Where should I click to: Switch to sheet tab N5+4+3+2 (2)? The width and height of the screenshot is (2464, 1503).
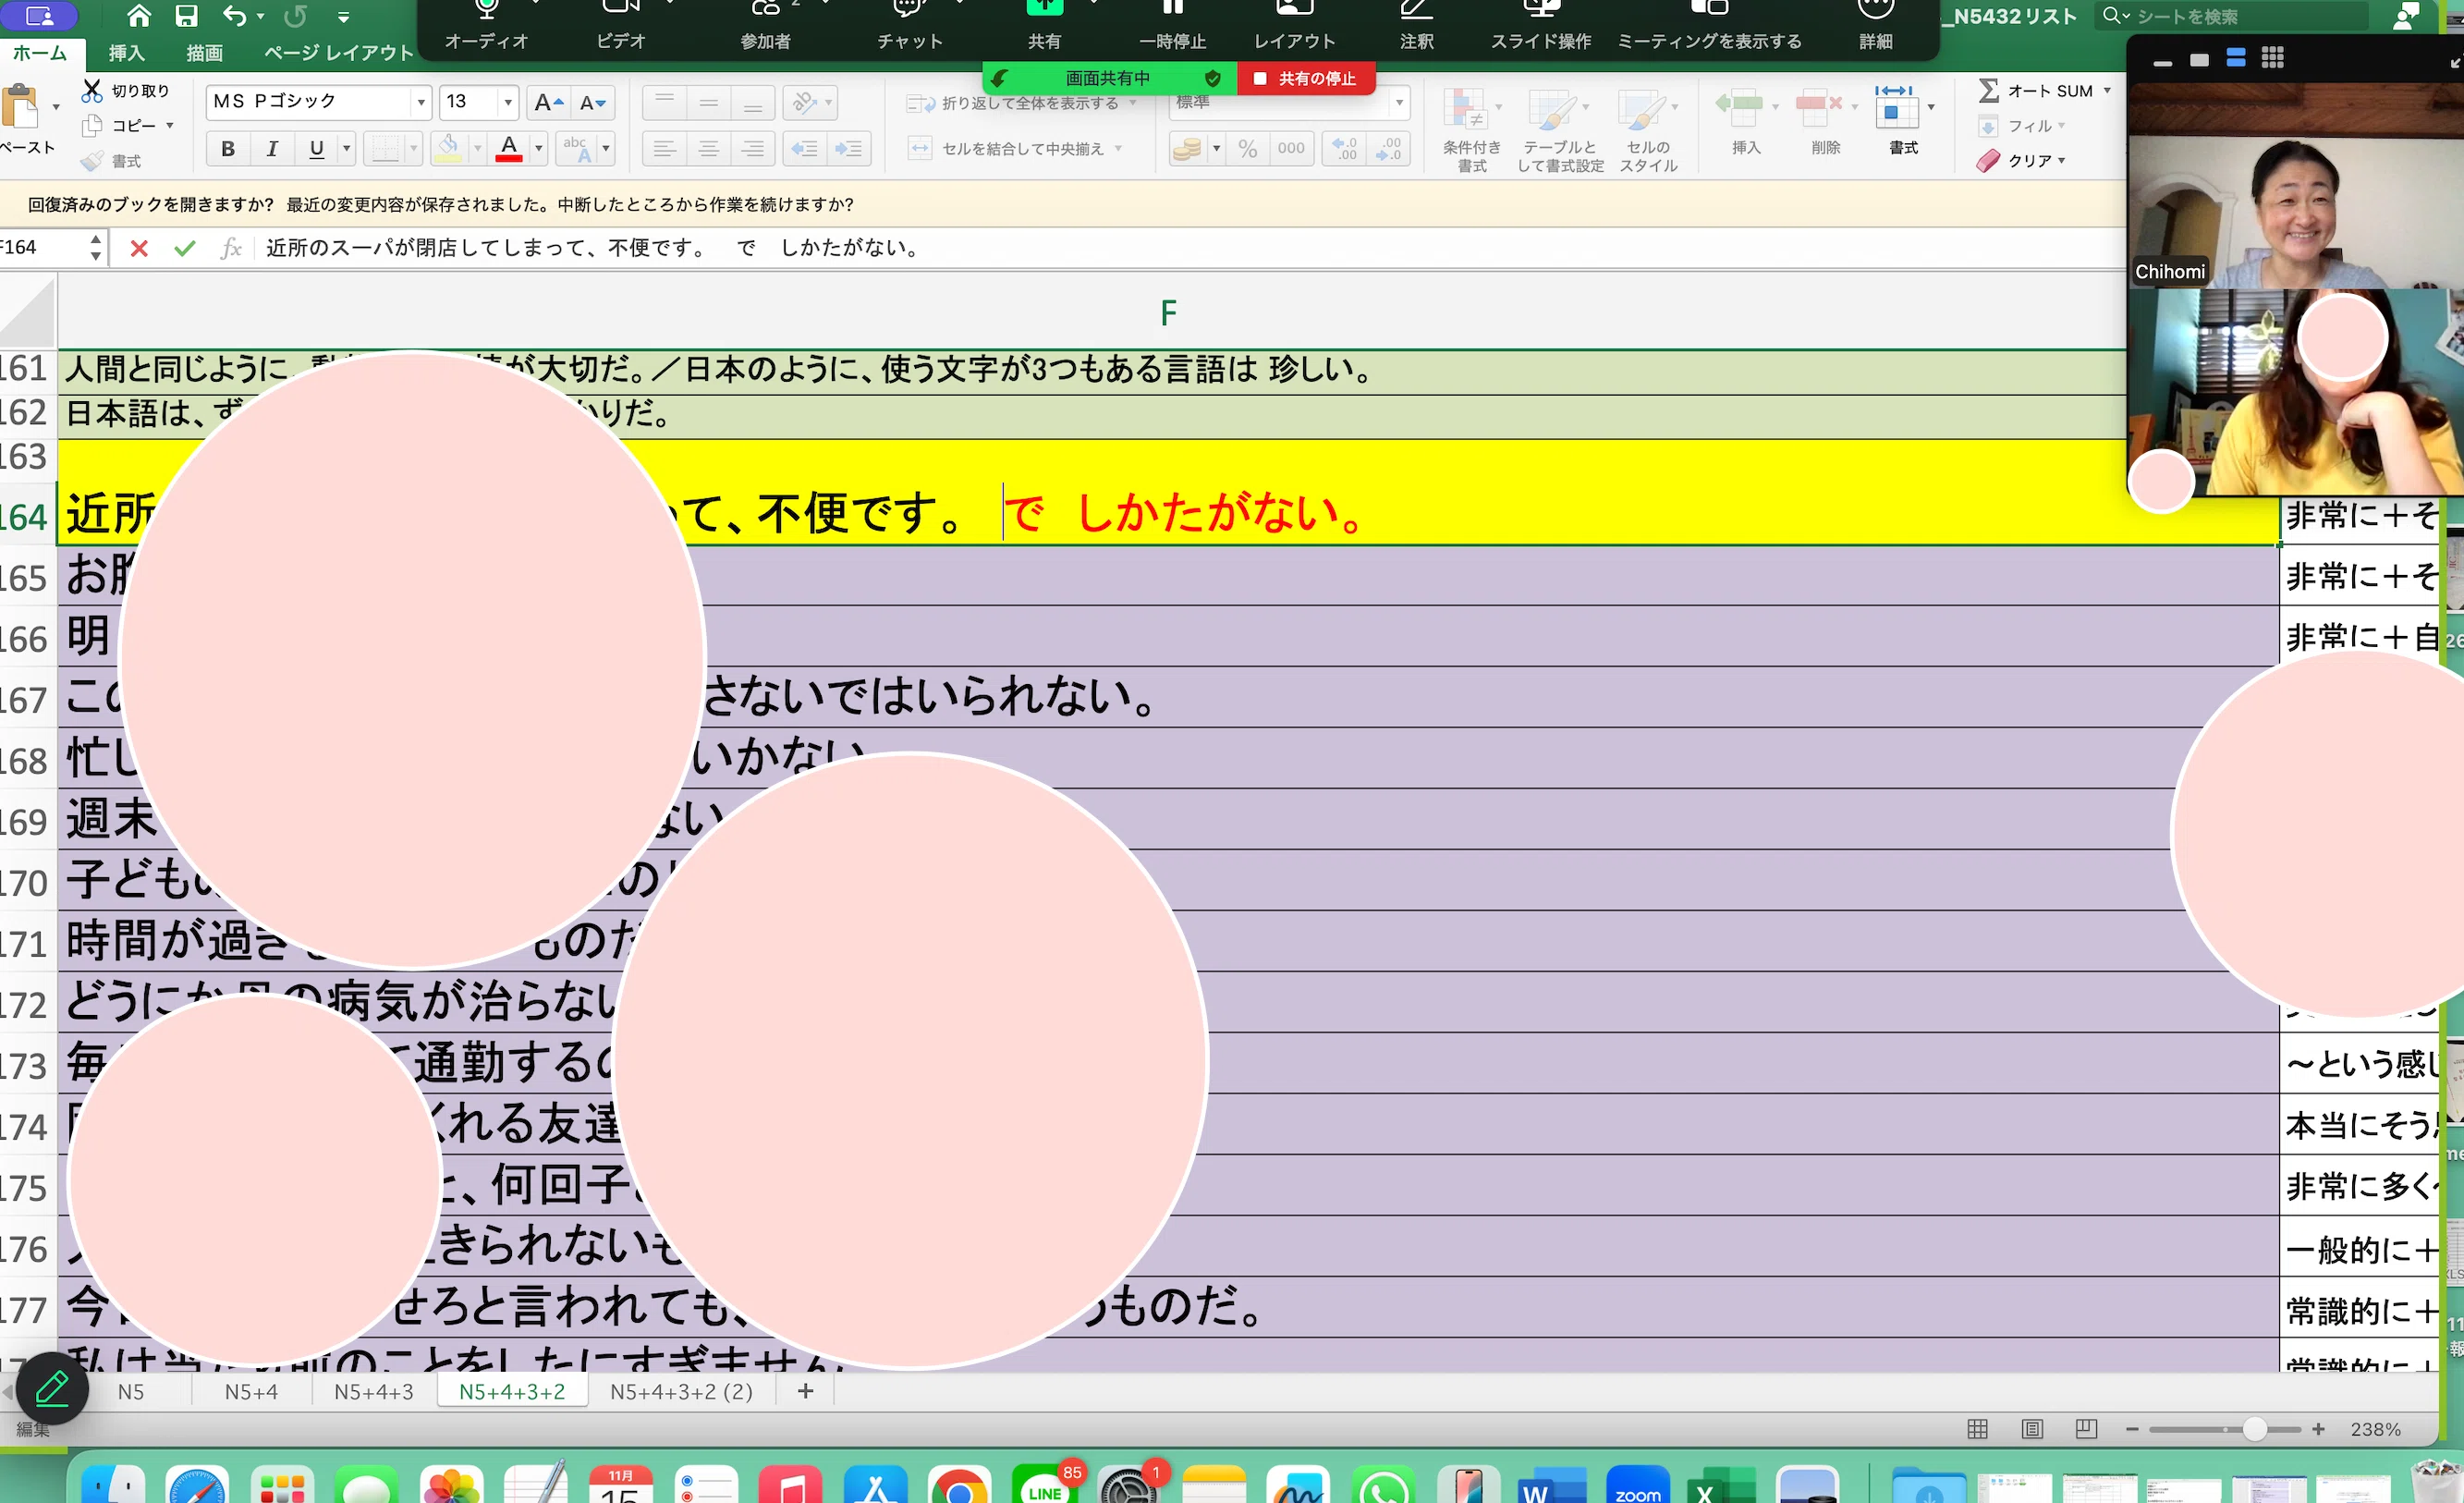(x=681, y=1392)
